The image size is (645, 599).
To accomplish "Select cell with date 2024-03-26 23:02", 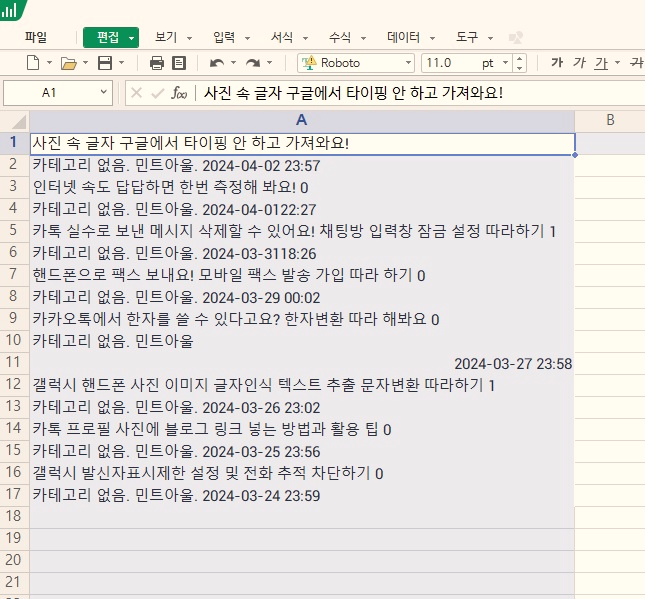I will [302, 407].
